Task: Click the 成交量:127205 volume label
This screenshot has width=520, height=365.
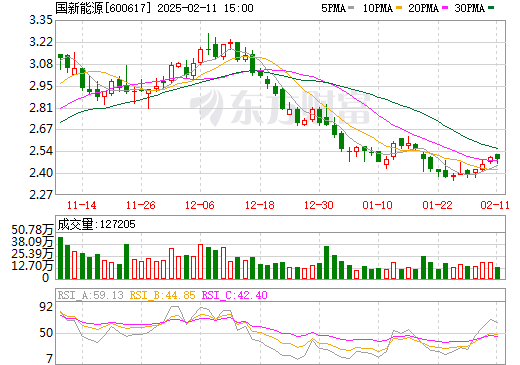Action: pyautogui.click(x=96, y=224)
